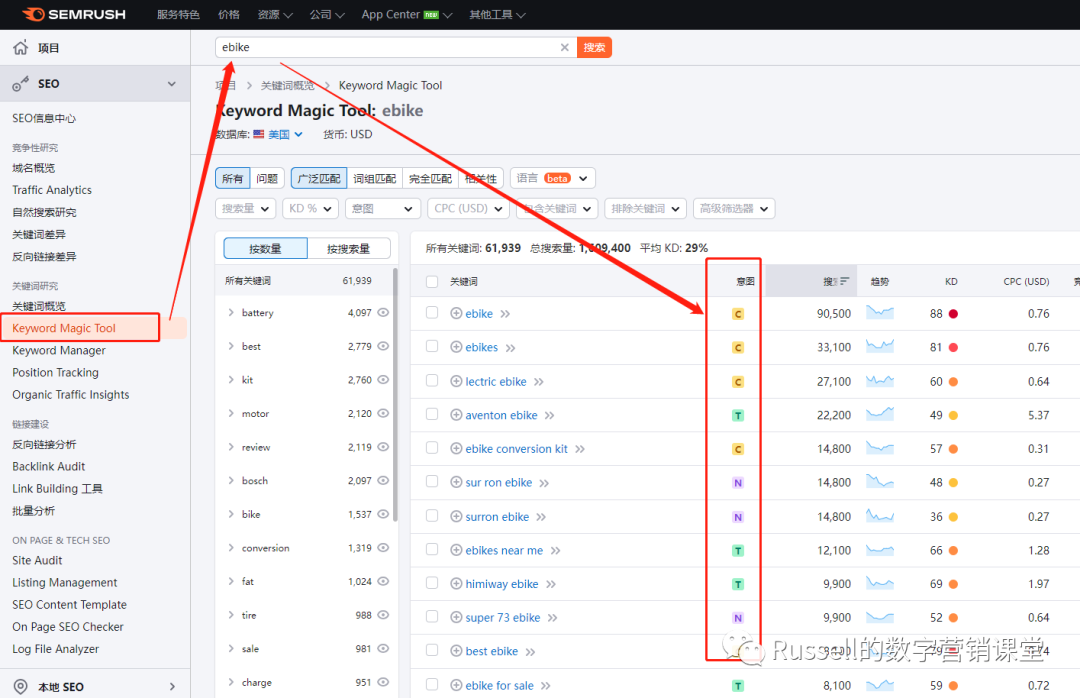The height and width of the screenshot is (698, 1080).
Task: Open the App Center menu
Action: (x=406, y=14)
